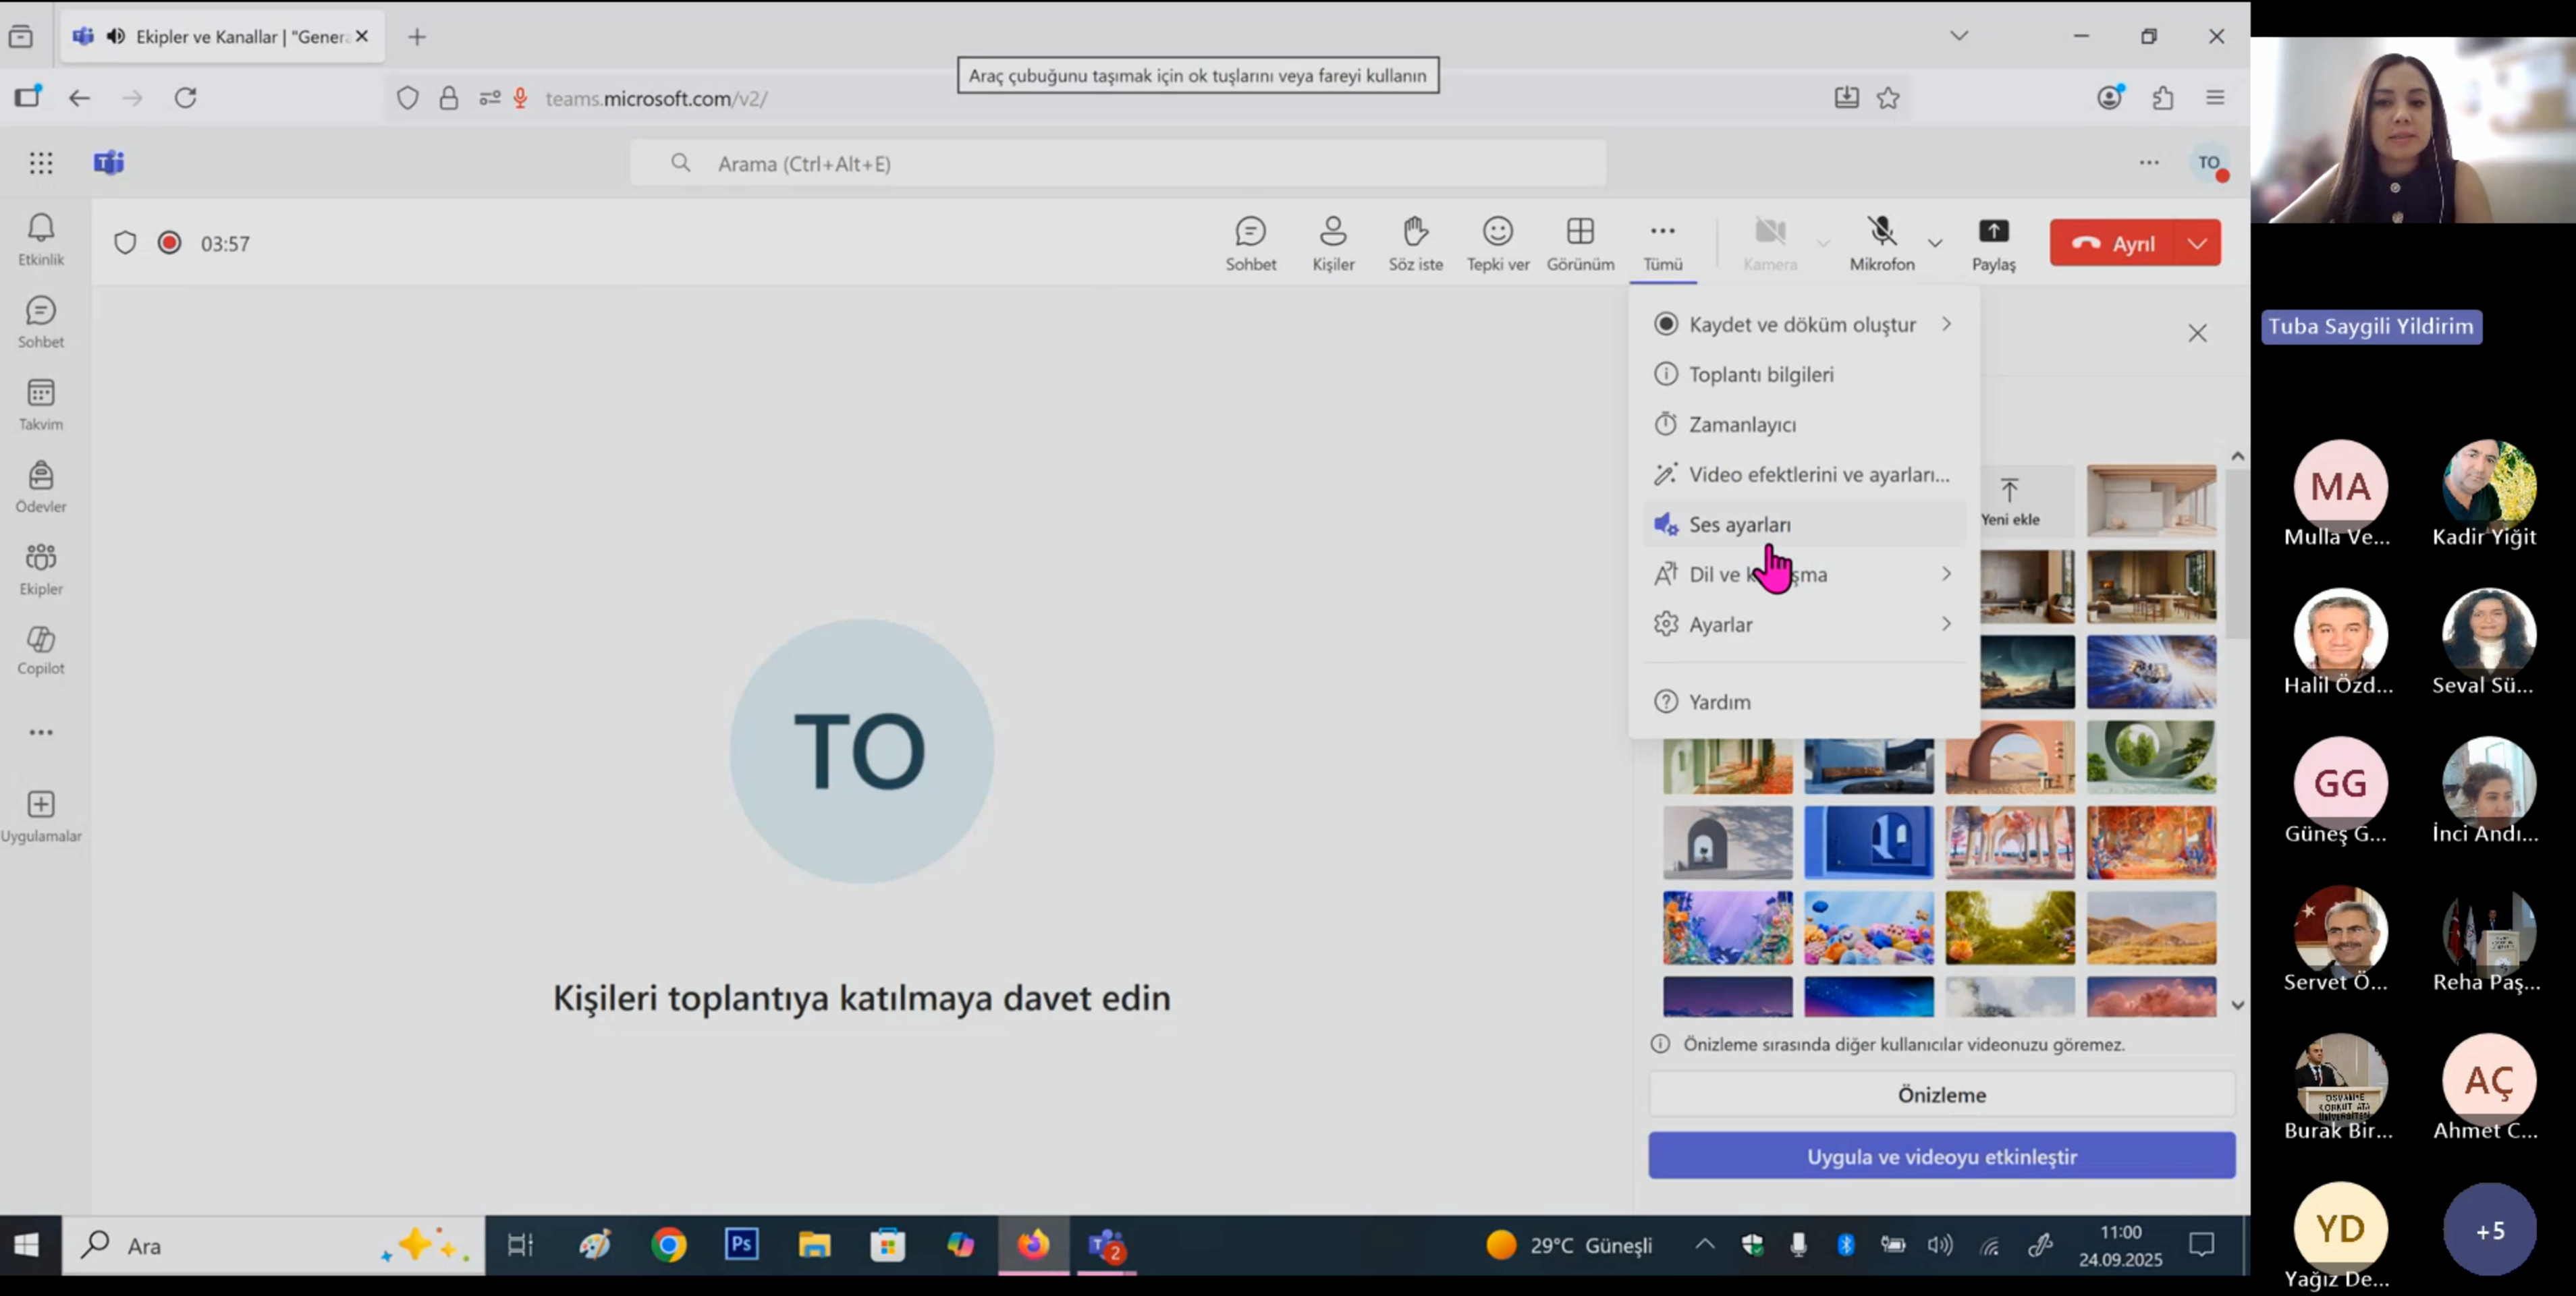Expand the Mikrofon device options chevron
The width and height of the screenshot is (2576, 1296).
(1935, 243)
